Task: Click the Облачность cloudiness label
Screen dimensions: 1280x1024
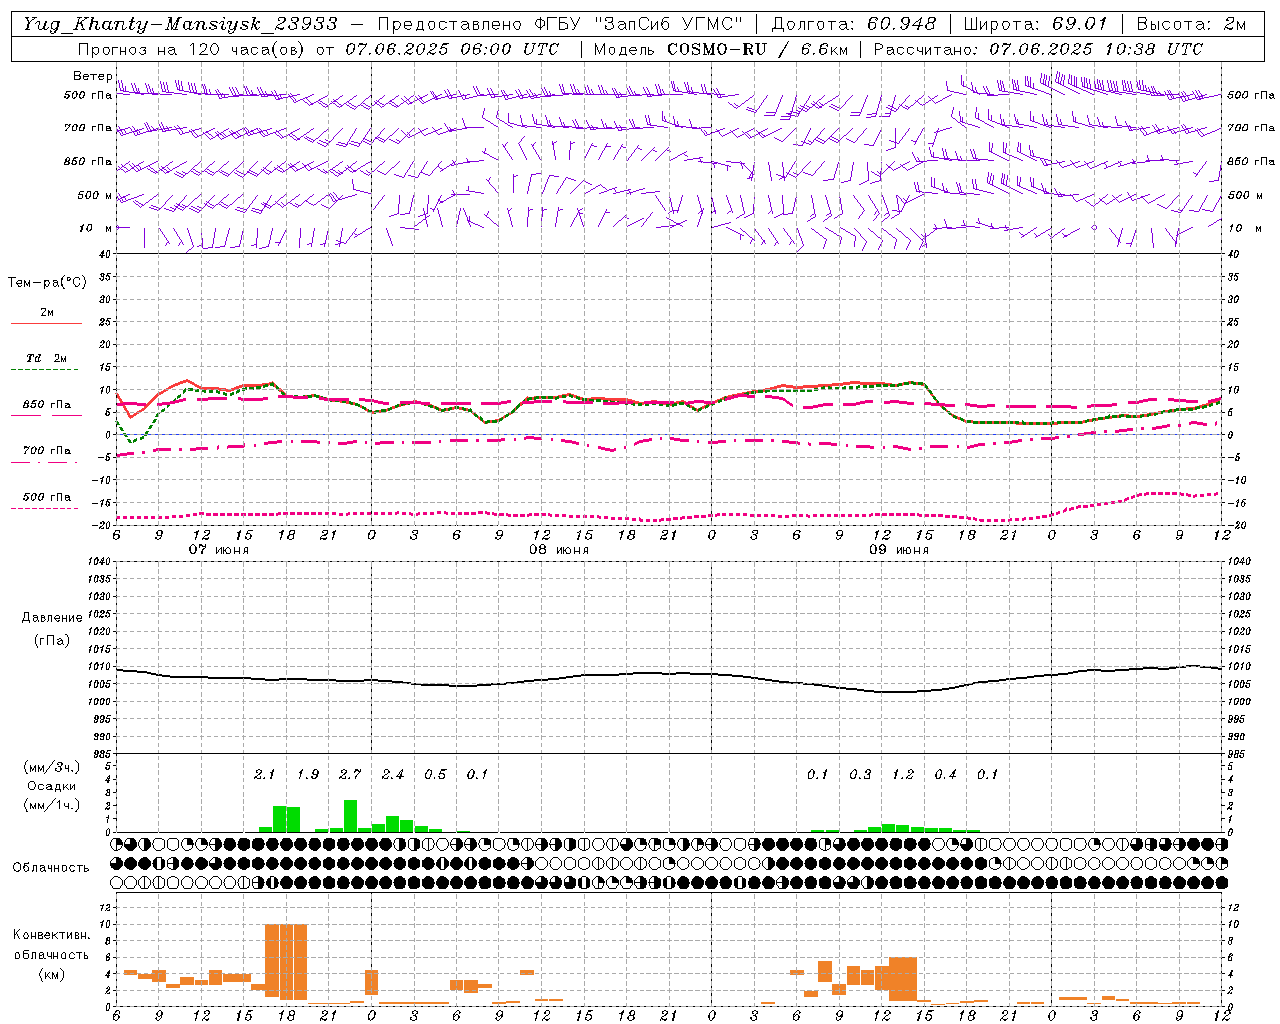Action: tap(51, 867)
